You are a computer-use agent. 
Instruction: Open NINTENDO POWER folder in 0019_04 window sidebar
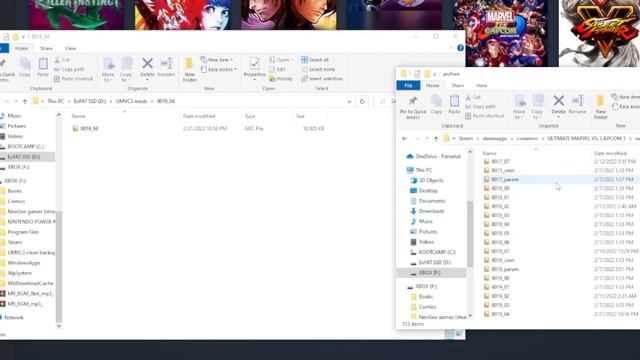31,222
